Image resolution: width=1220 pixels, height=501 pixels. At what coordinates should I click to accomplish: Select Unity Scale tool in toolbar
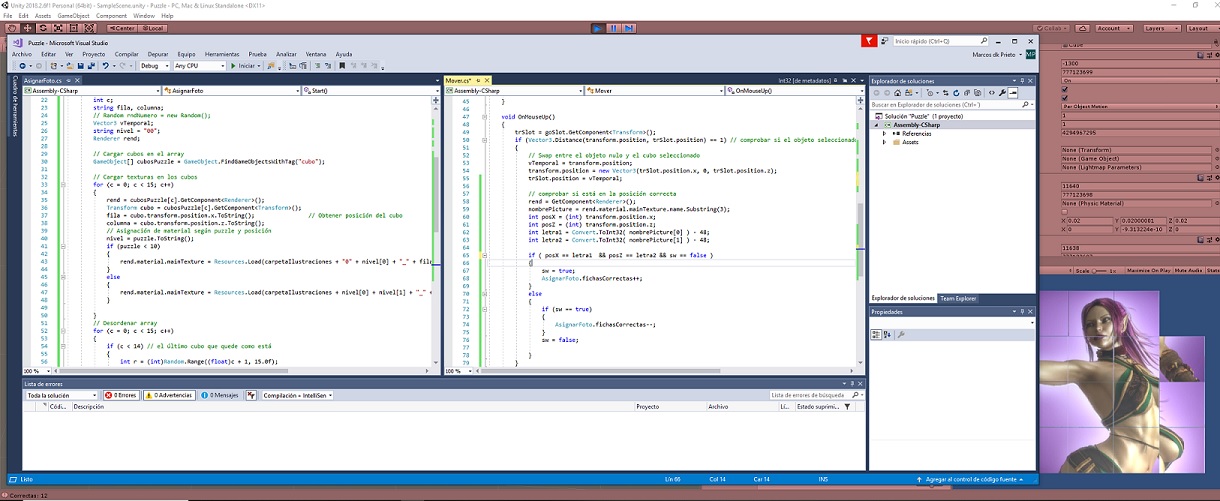point(58,28)
